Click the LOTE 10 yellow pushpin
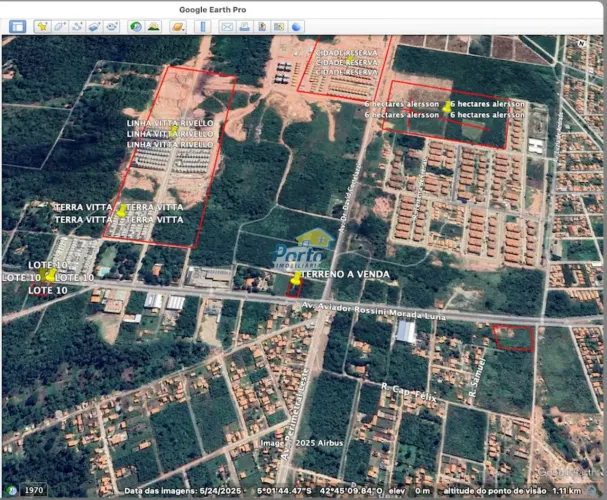The width and height of the screenshot is (607, 500). click(x=50, y=275)
